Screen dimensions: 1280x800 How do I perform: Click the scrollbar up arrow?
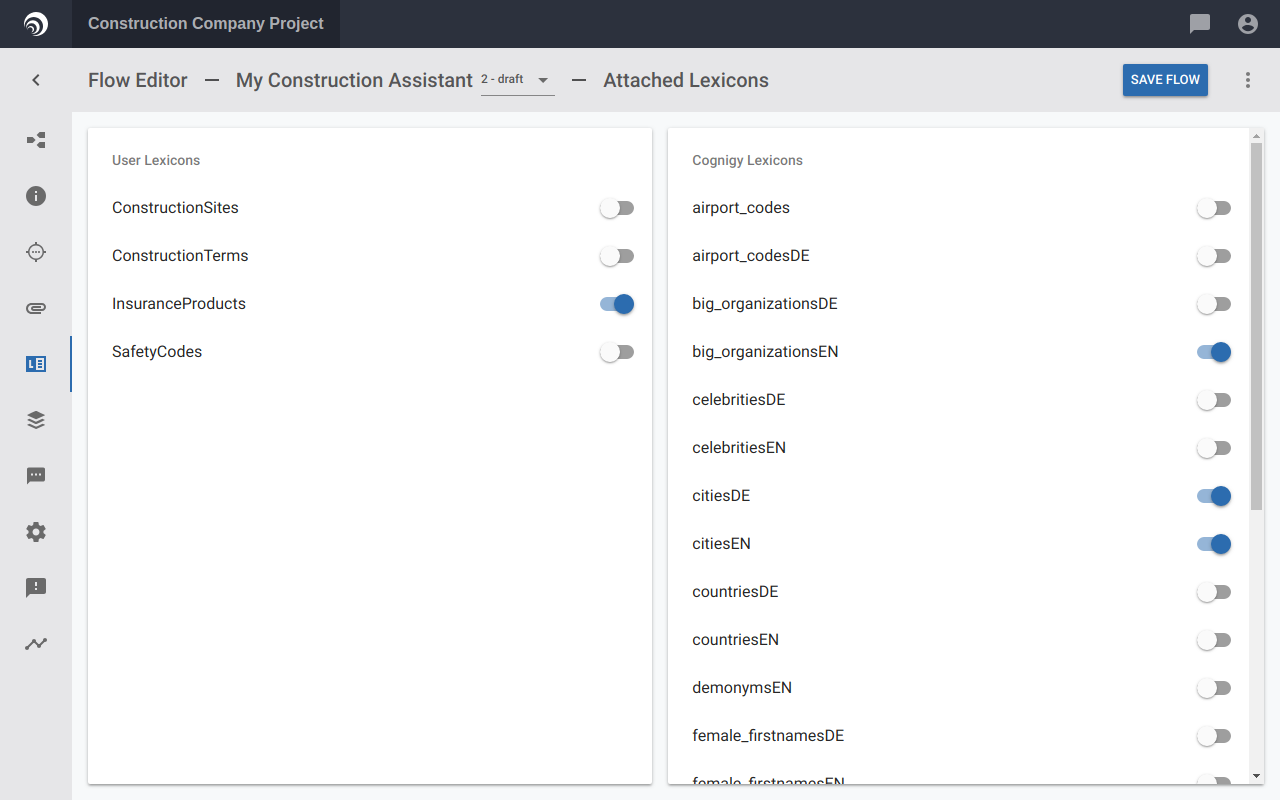pyautogui.click(x=1257, y=135)
